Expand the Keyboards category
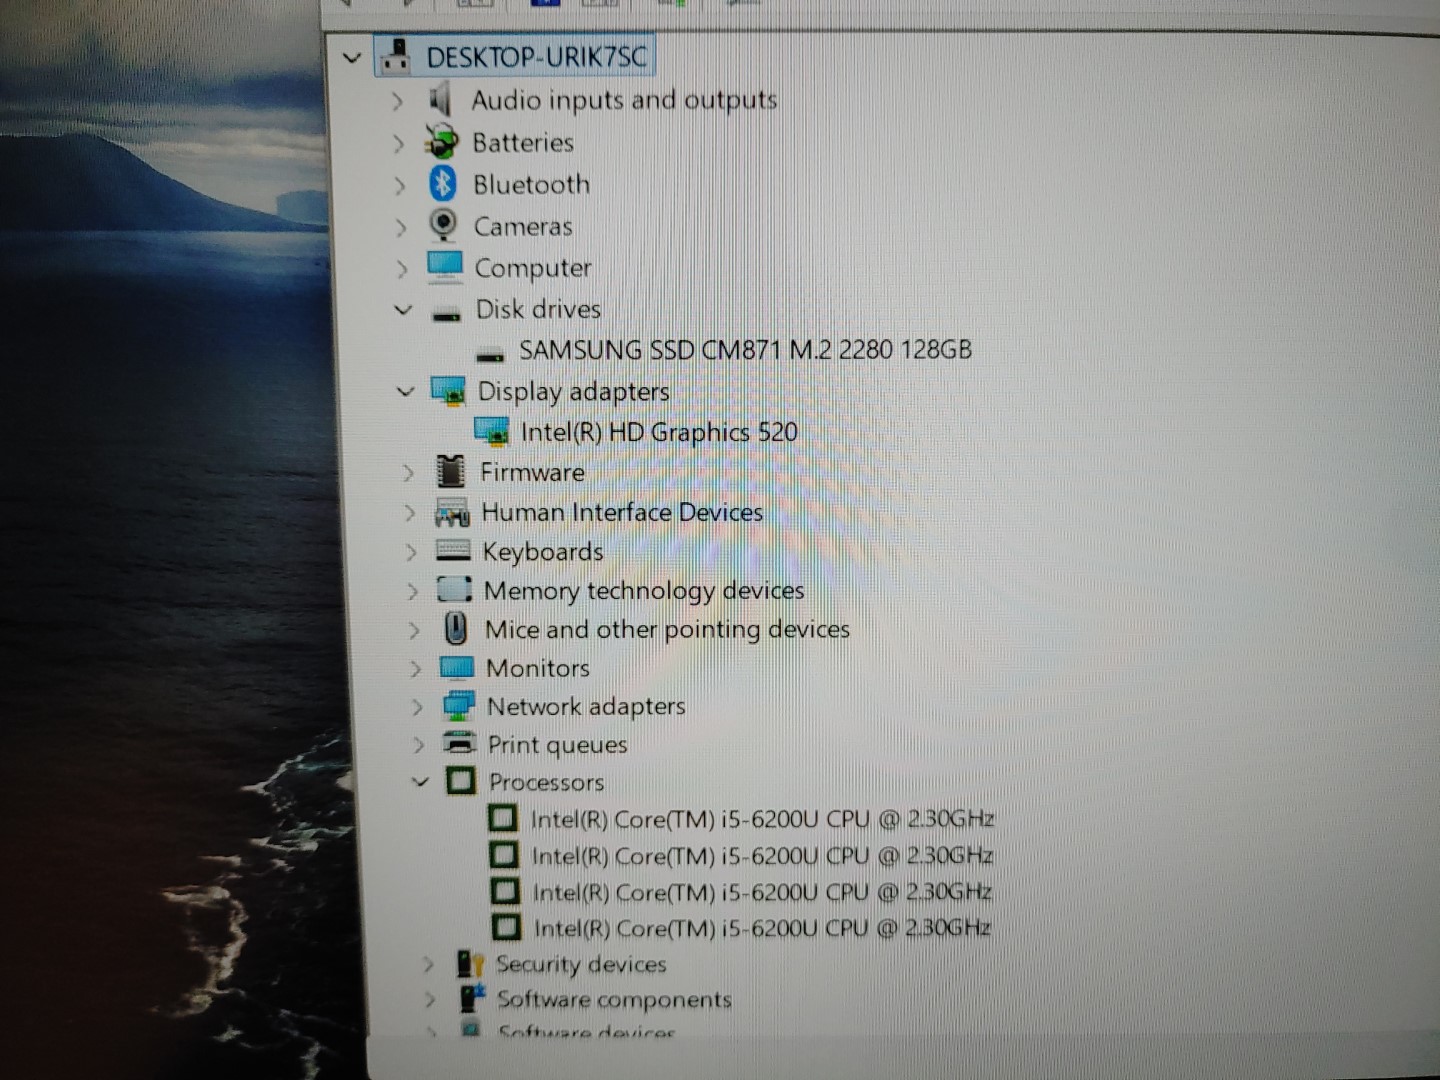 point(410,552)
